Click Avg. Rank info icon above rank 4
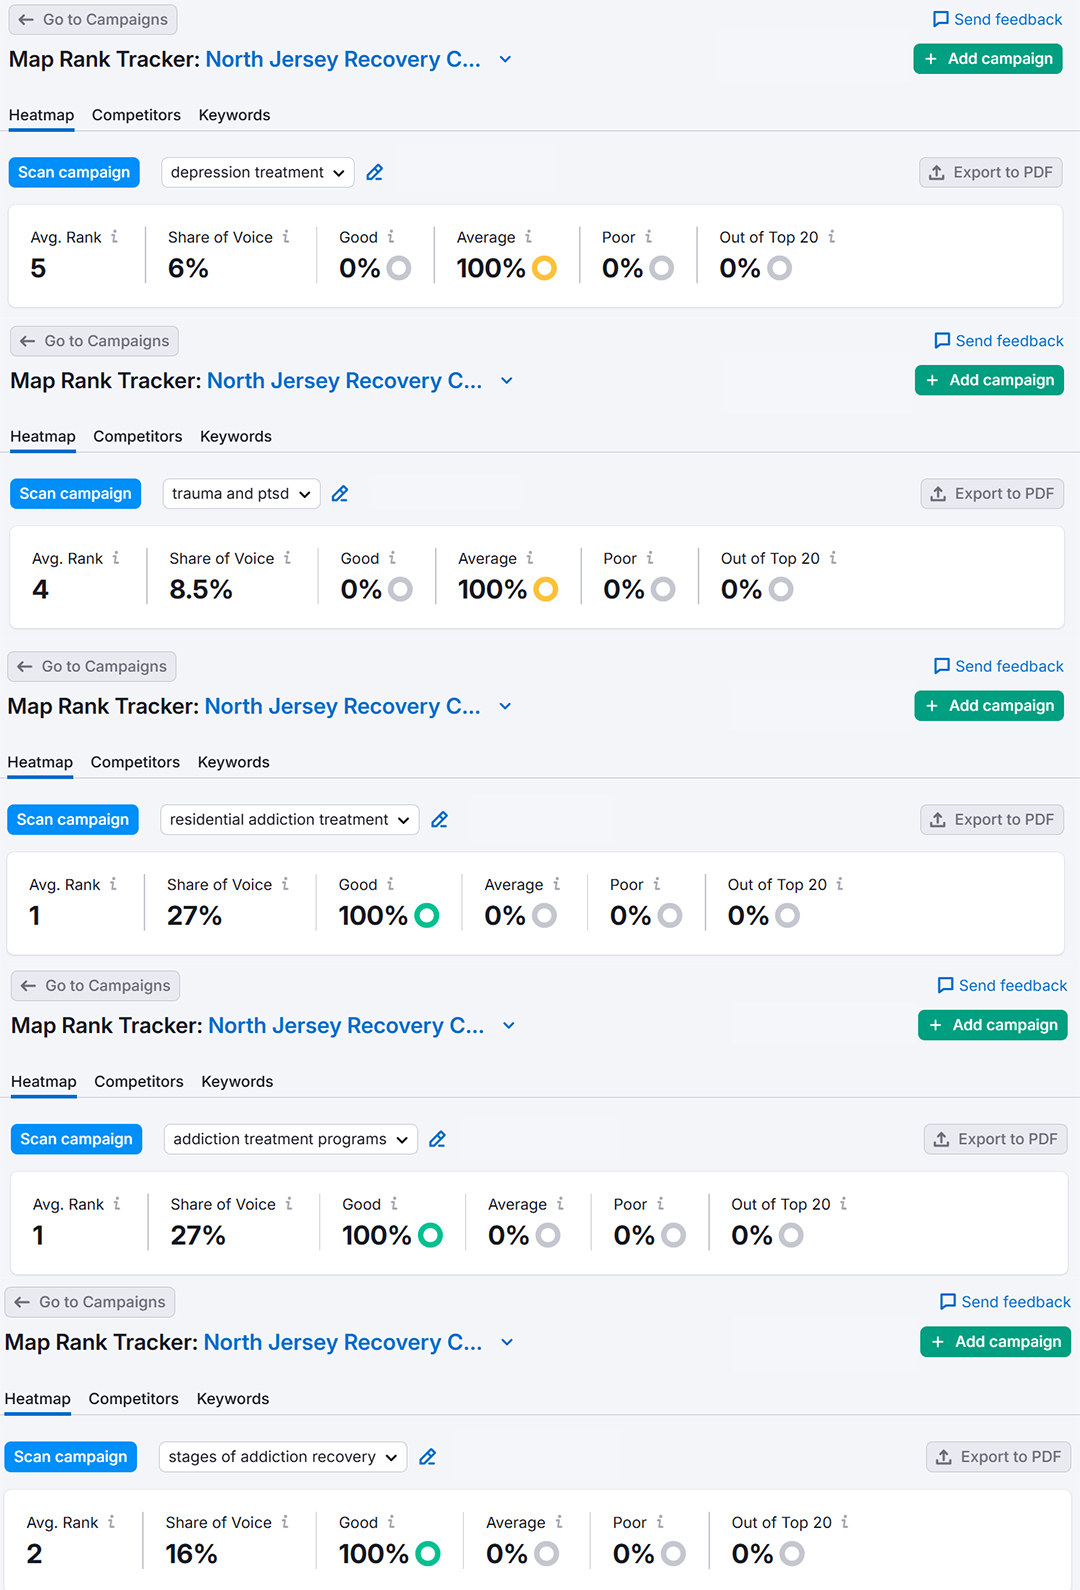The height and width of the screenshot is (1590, 1080). click(116, 558)
